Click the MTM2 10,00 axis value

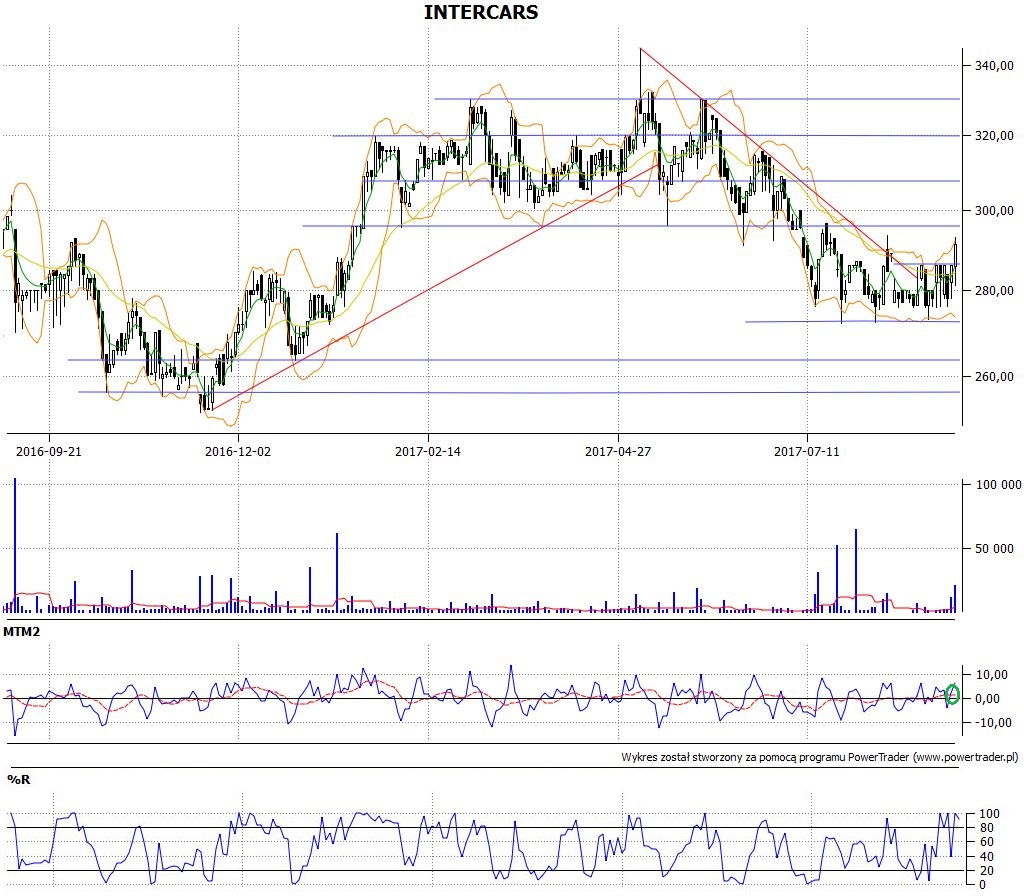(x=991, y=675)
